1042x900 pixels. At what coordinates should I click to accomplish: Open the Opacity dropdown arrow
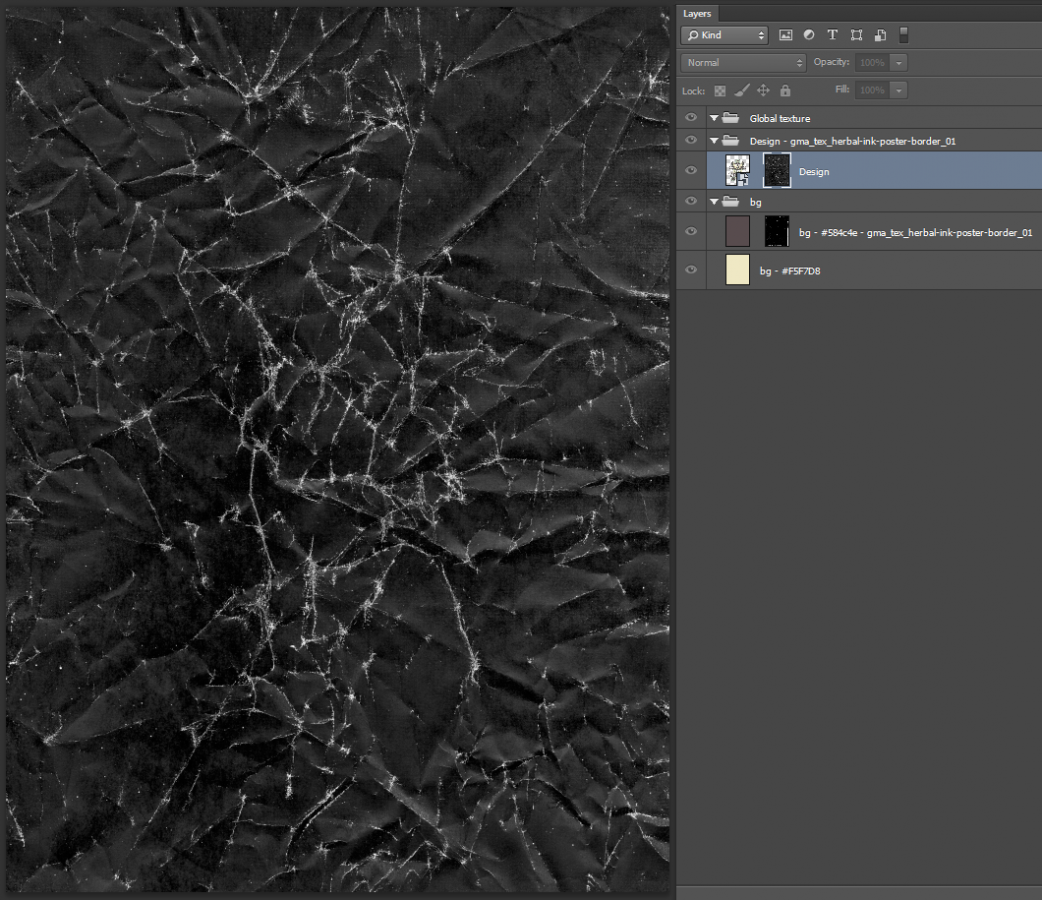tap(898, 62)
